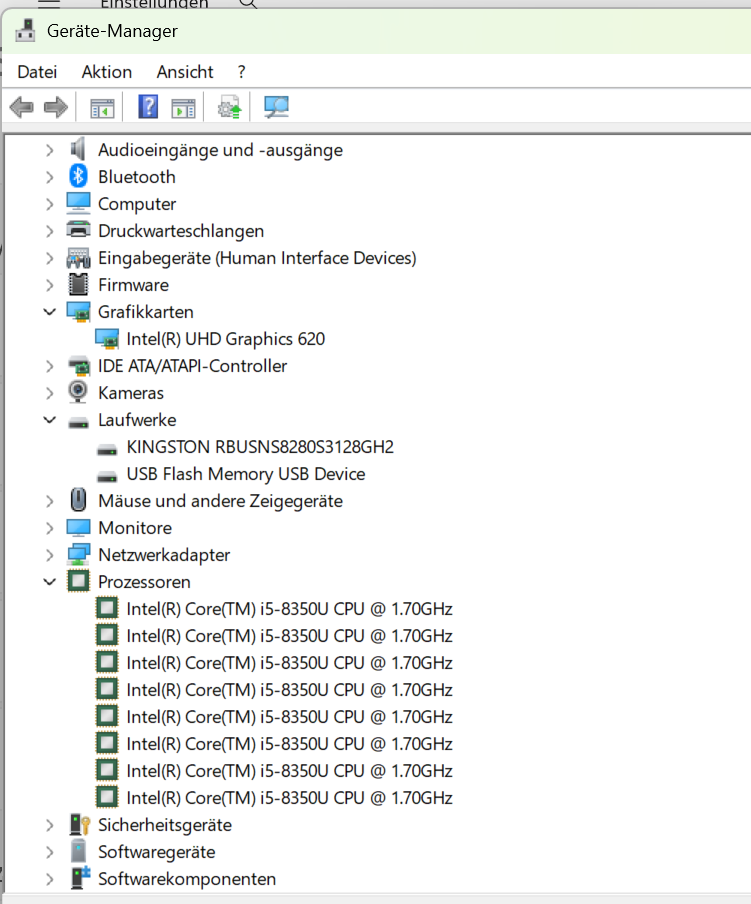Screen dimensions: 751x904
Task: Click the show/hide action pane icon
Action: coord(183,108)
